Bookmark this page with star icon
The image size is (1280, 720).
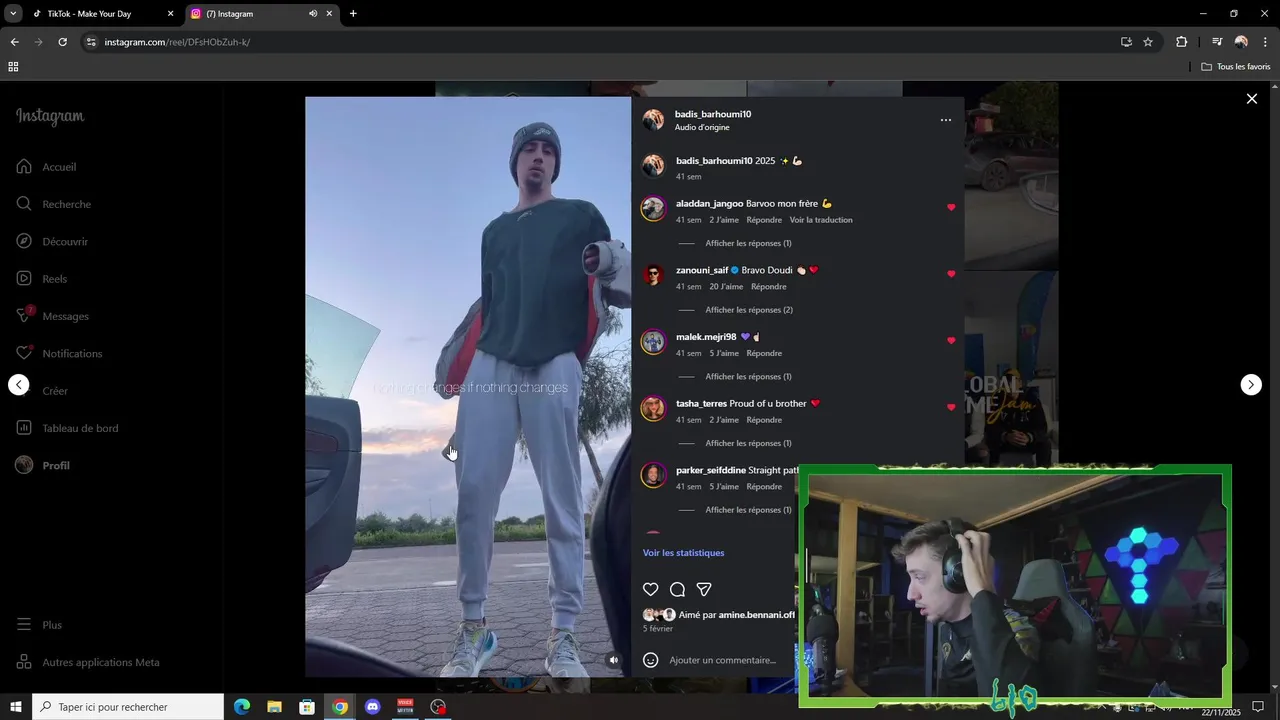coord(1148,42)
